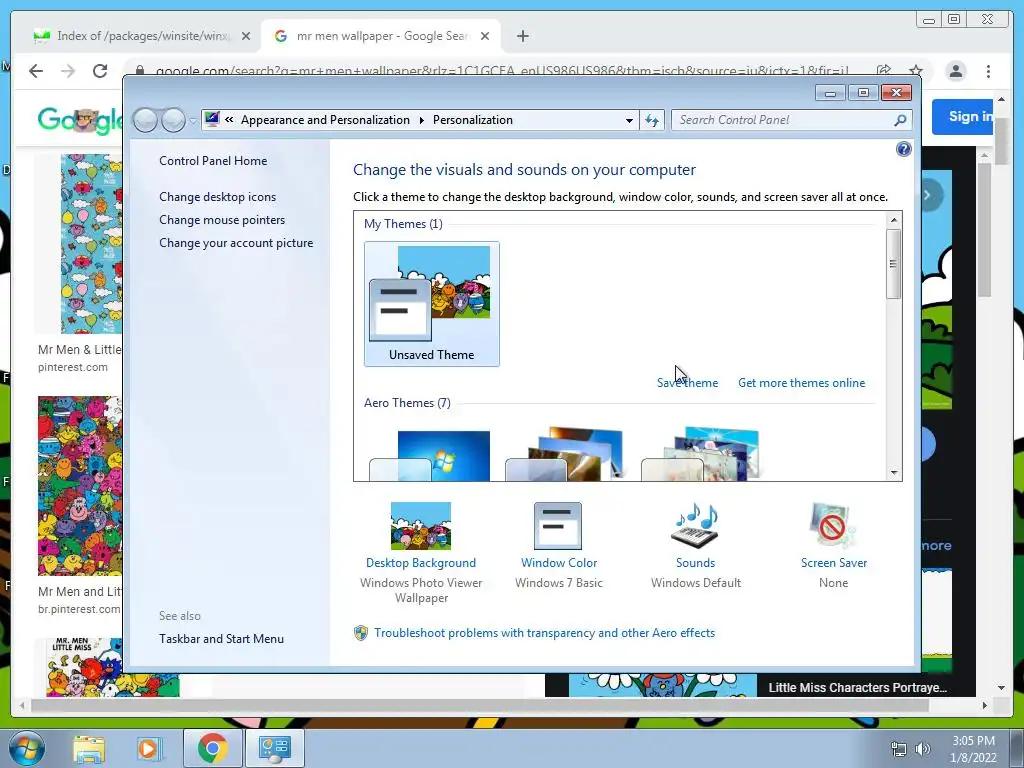
Task: Click the Control Panel back arrow button
Action: click(x=146, y=120)
